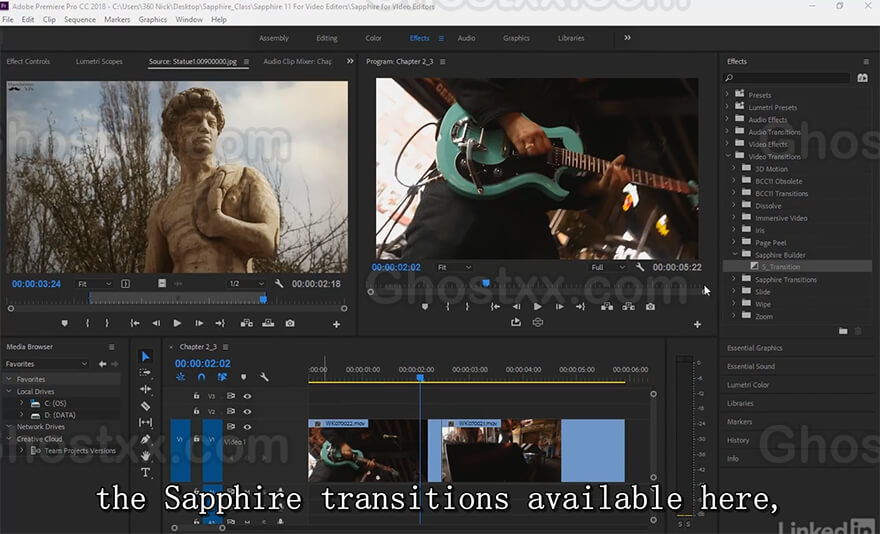Toggle V2 track lock
This screenshot has height=534, width=880.
pyautogui.click(x=196, y=411)
